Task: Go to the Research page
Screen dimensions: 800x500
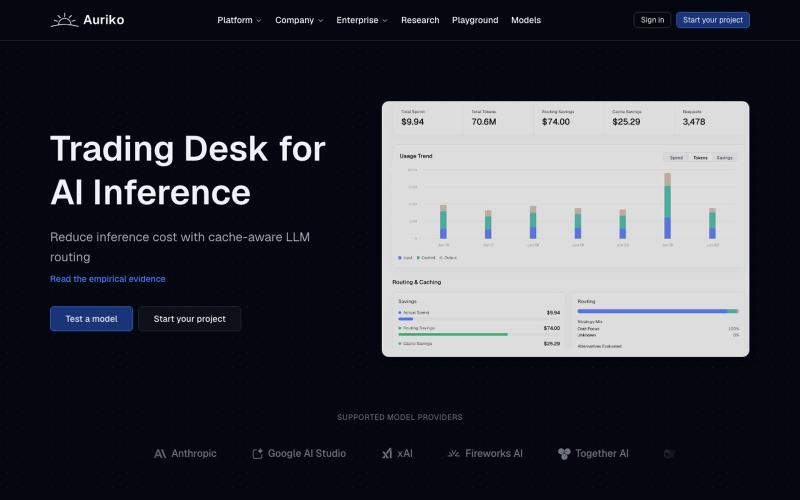Action: click(x=420, y=20)
